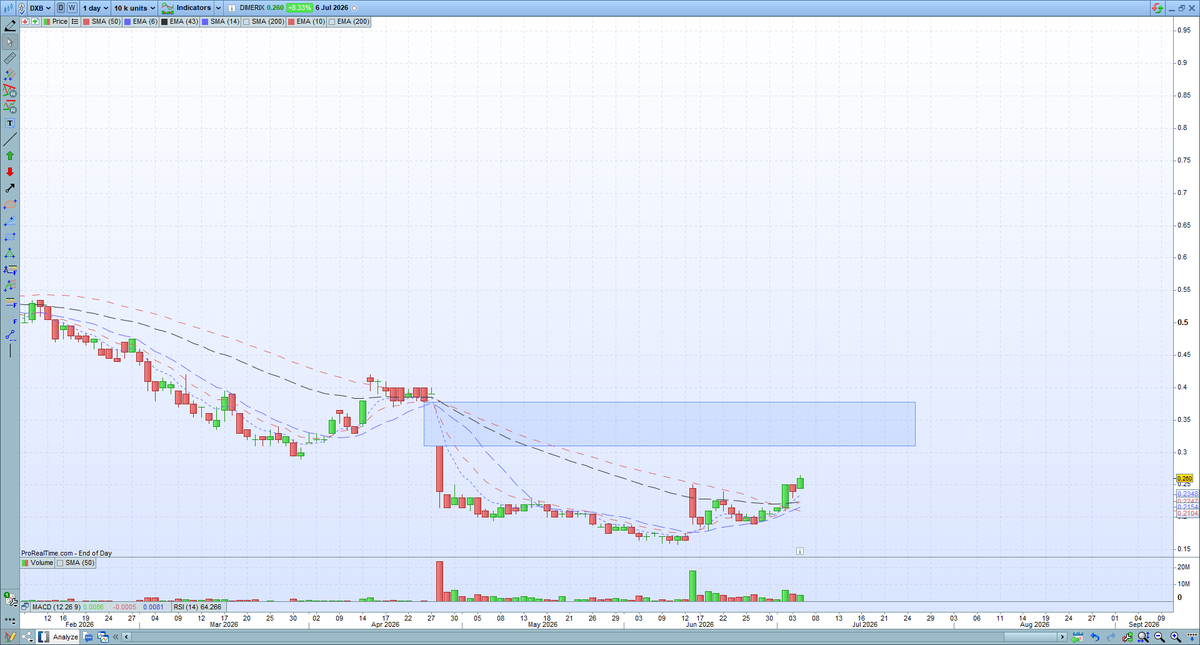Toggle the Price legend entry
Image resolution: width=1200 pixels, height=645 pixels.
(55, 21)
